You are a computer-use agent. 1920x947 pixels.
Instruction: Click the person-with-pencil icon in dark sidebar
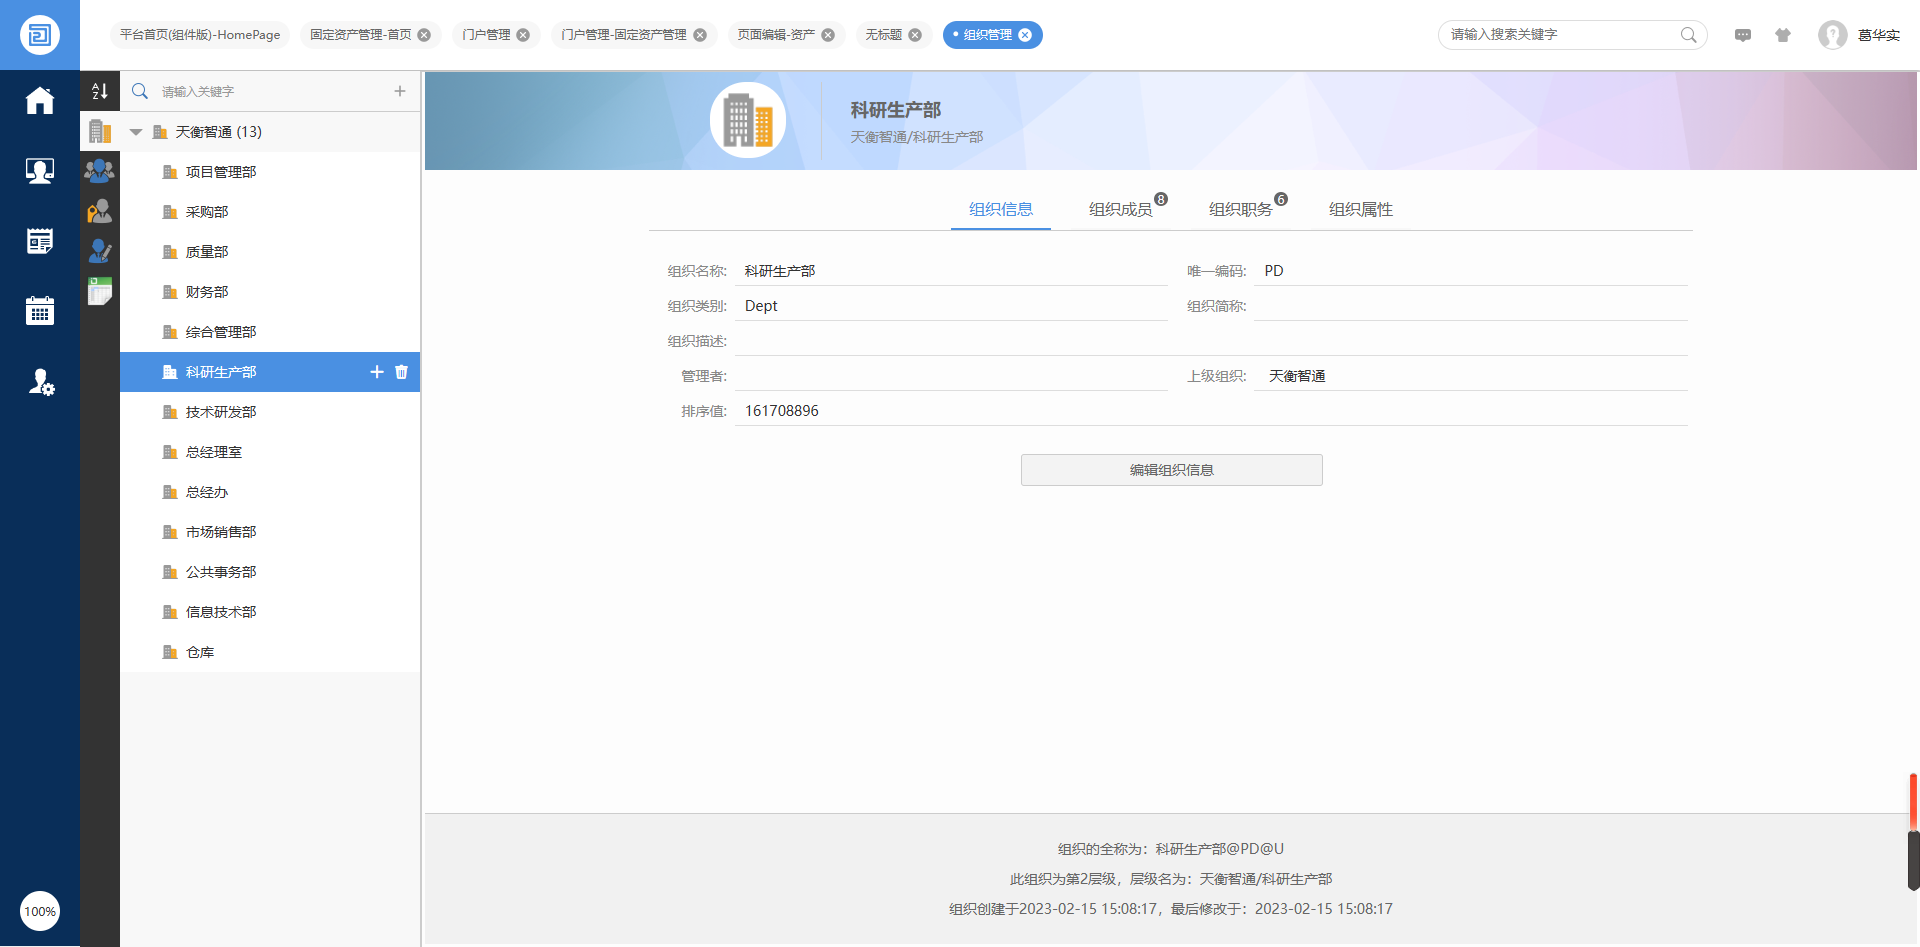click(x=99, y=251)
